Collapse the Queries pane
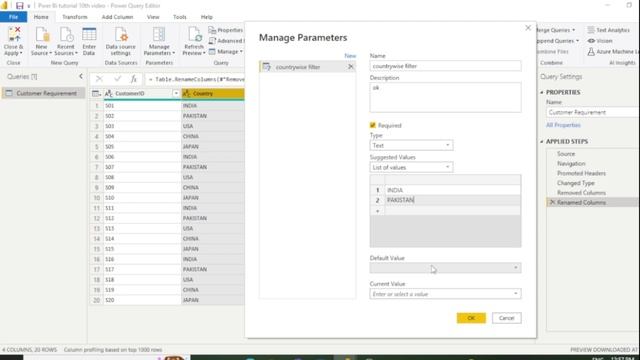Image resolution: width=640 pixels, height=360 pixels. (81, 76)
